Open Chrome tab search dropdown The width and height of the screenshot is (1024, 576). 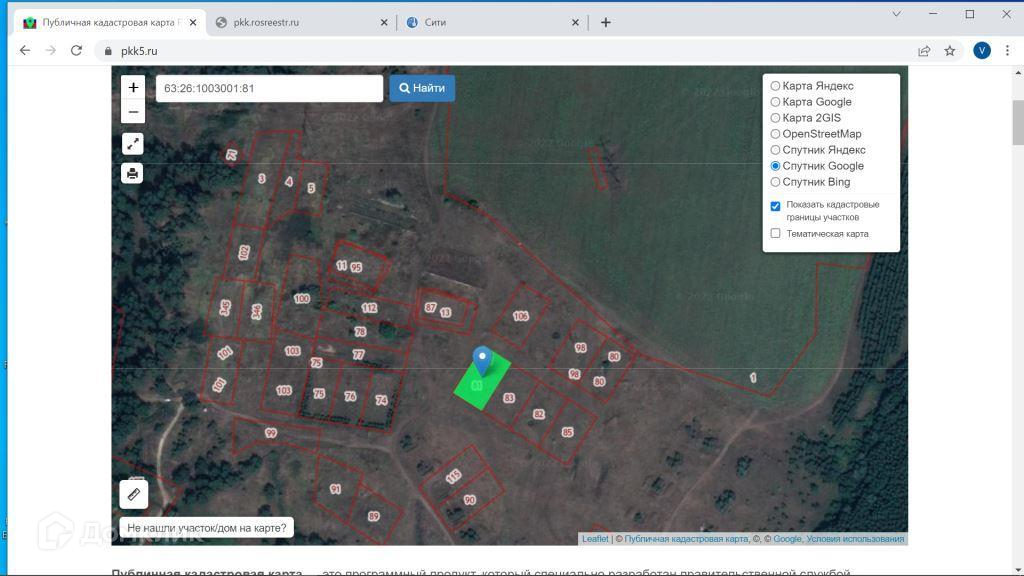[x=896, y=14]
